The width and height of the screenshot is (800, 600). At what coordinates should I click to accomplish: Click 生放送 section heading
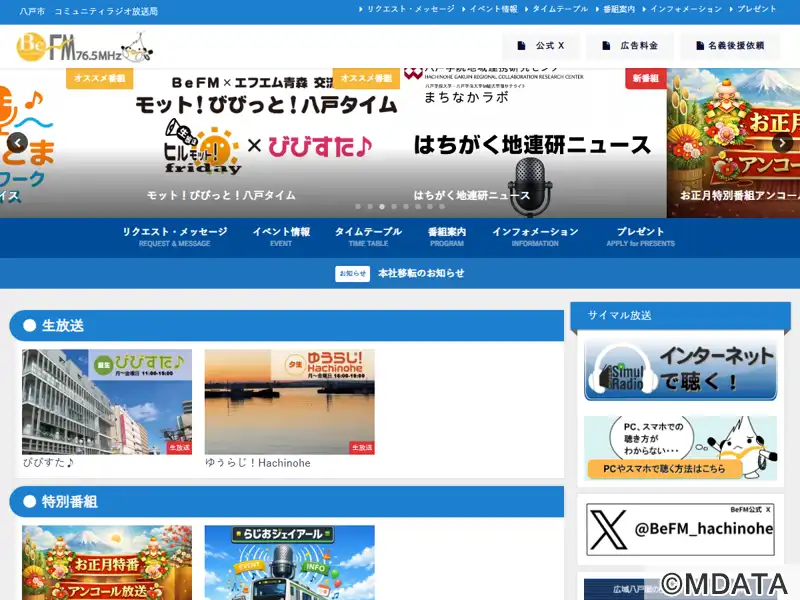click(x=286, y=326)
